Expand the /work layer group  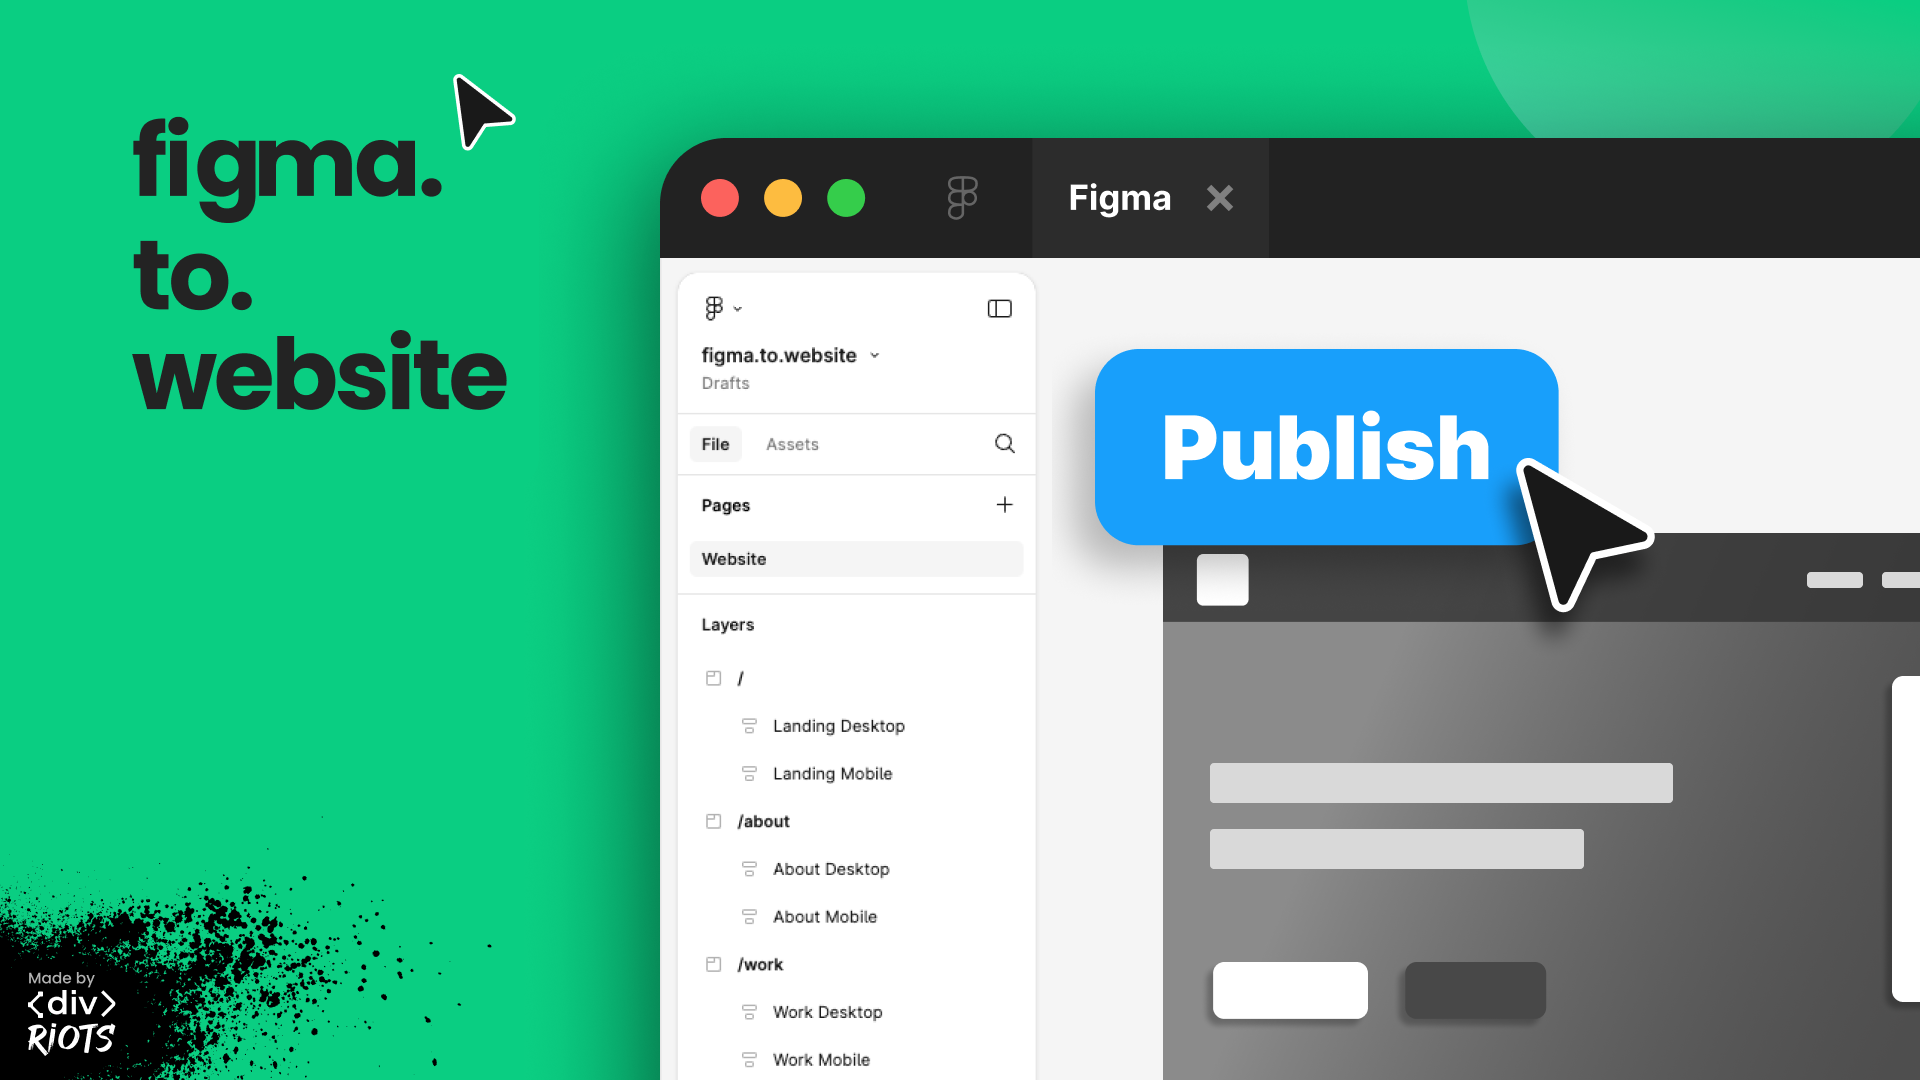(x=712, y=964)
